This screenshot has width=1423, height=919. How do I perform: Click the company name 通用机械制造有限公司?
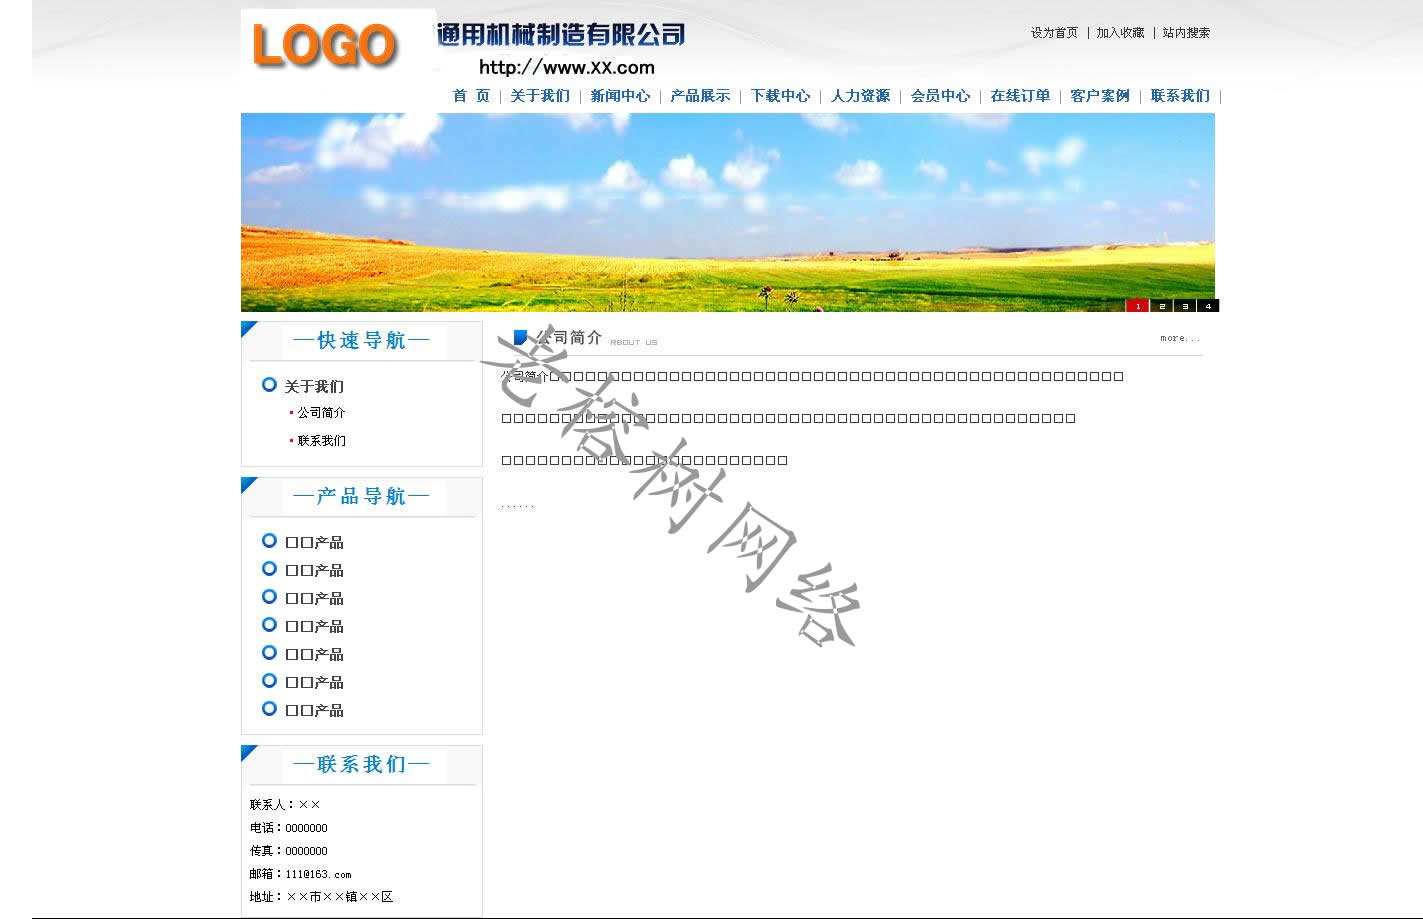(x=562, y=35)
